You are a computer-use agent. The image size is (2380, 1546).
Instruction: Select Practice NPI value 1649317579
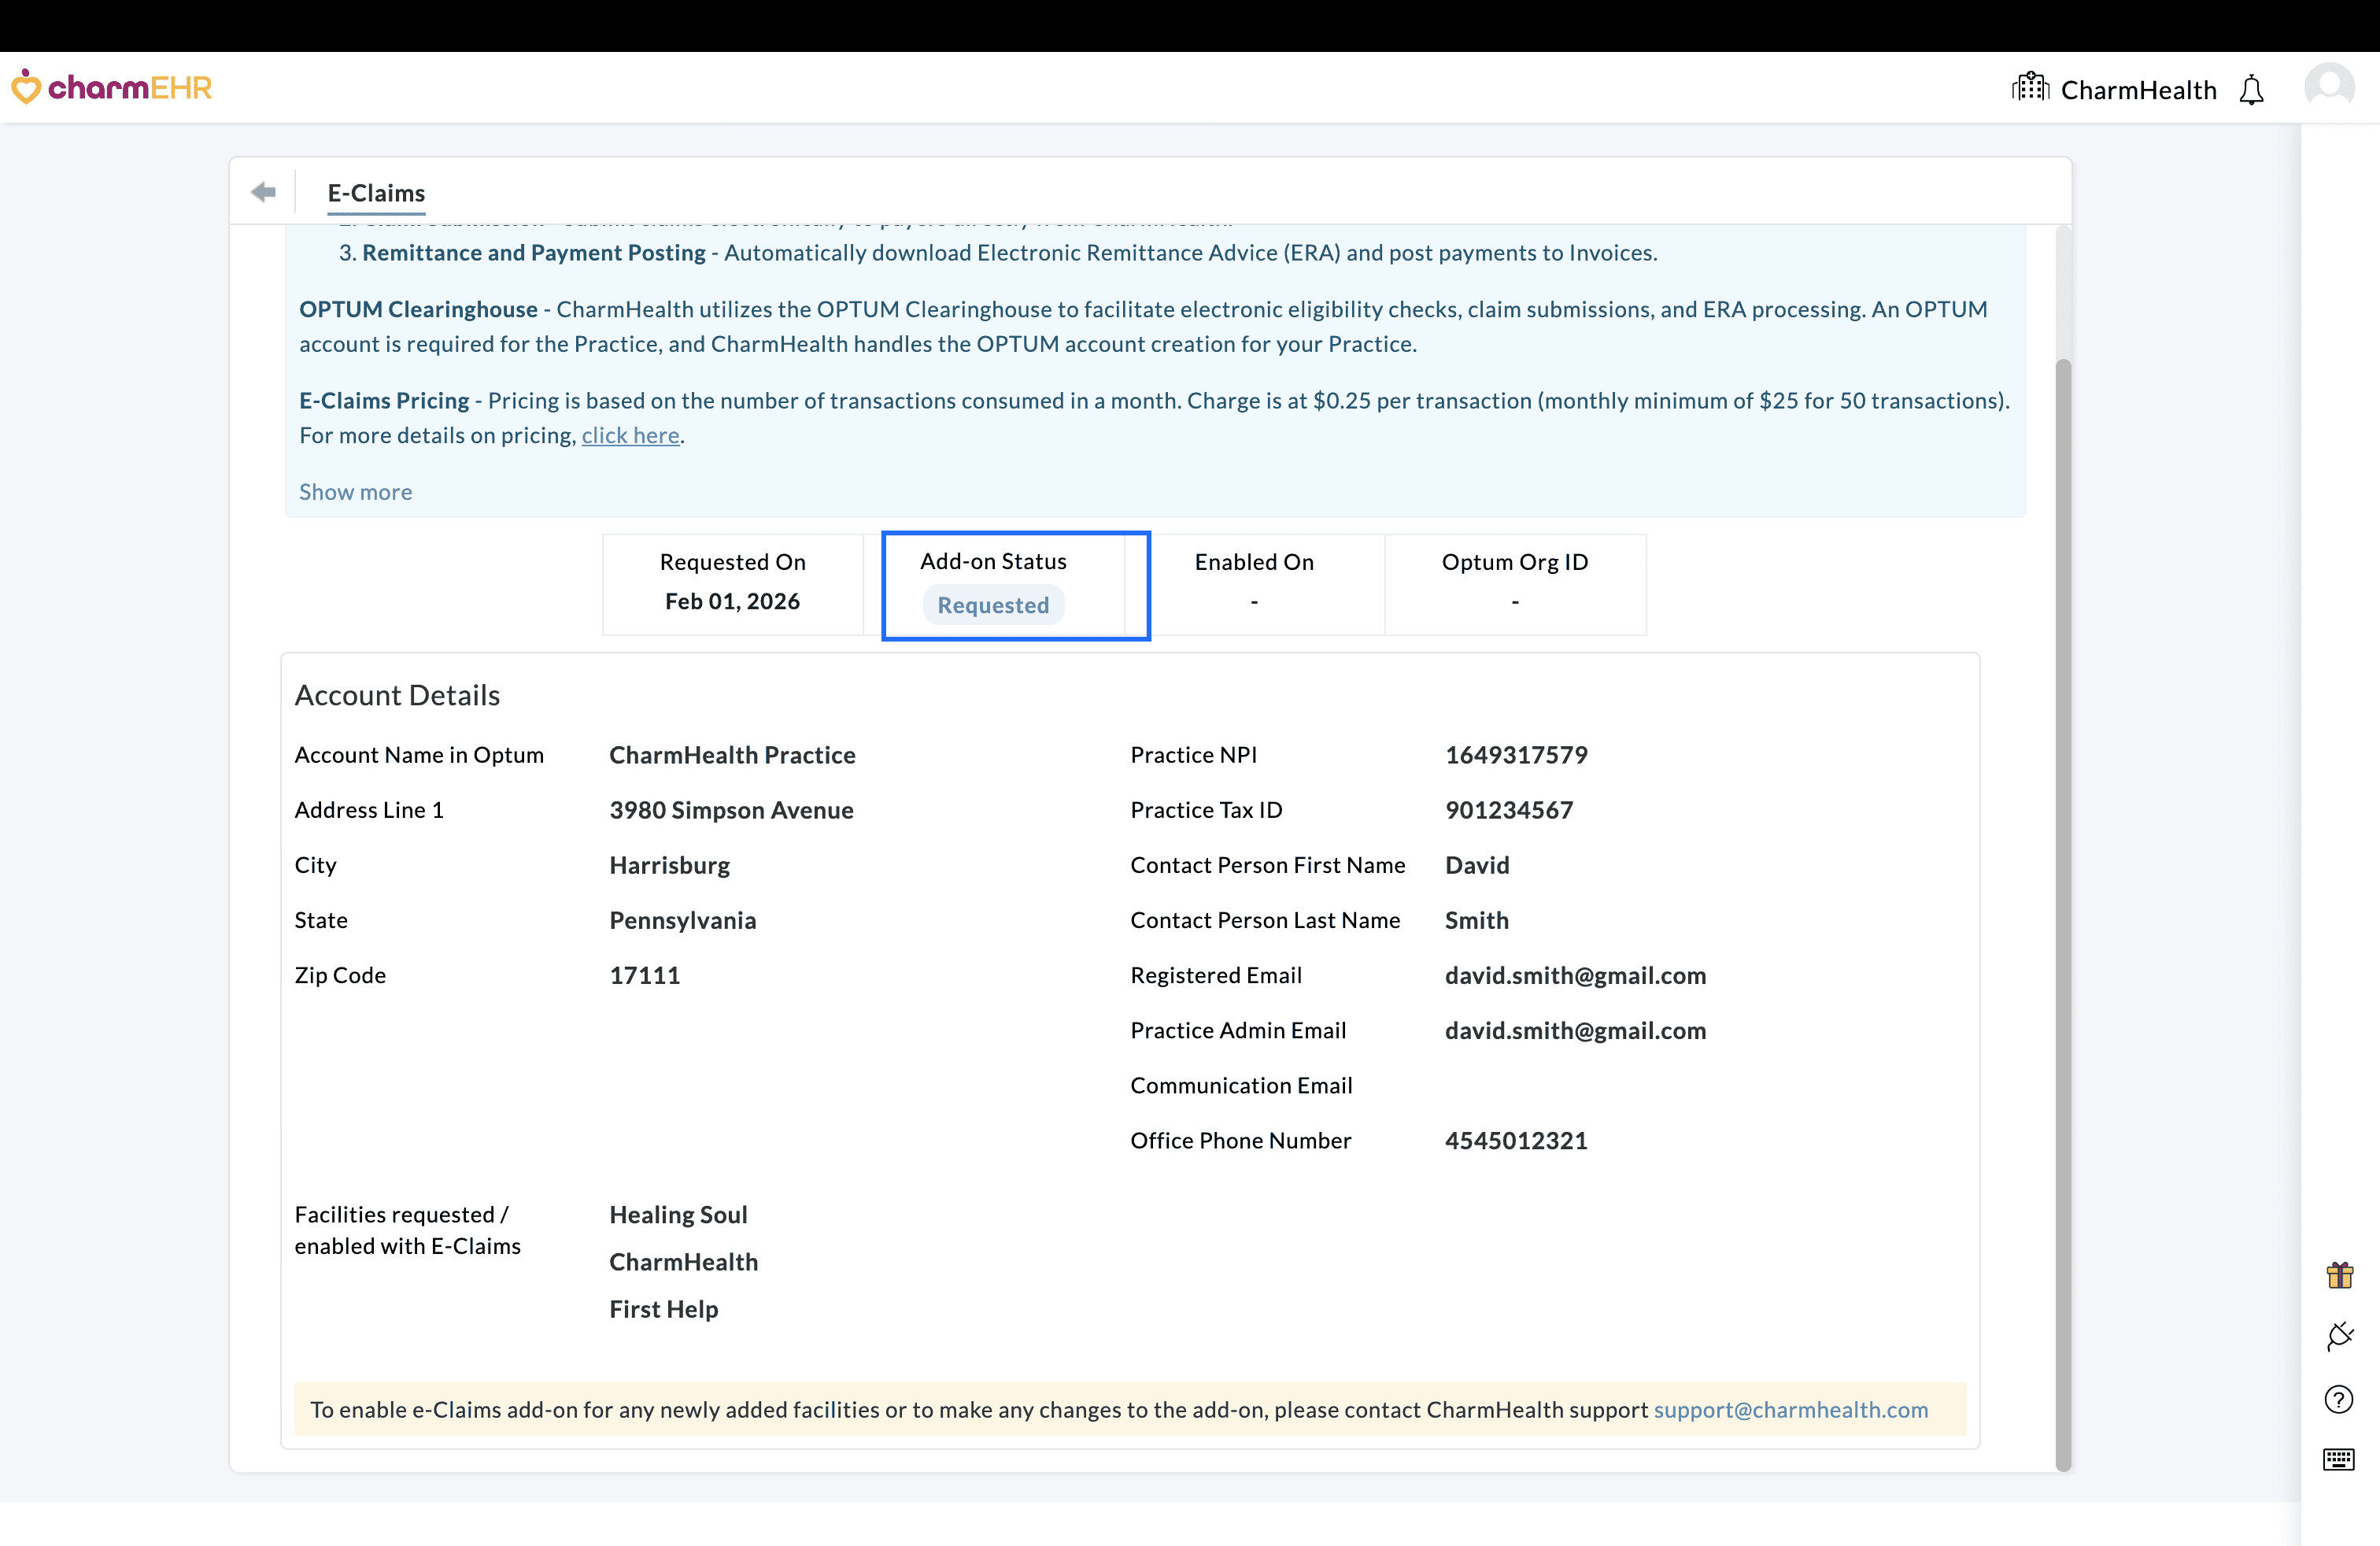point(1516,755)
